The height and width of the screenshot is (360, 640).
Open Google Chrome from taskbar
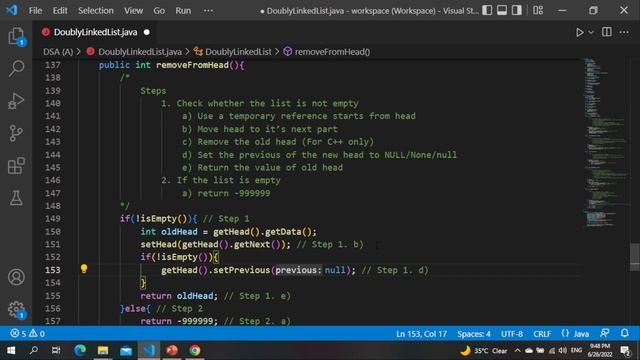[x=195, y=350]
